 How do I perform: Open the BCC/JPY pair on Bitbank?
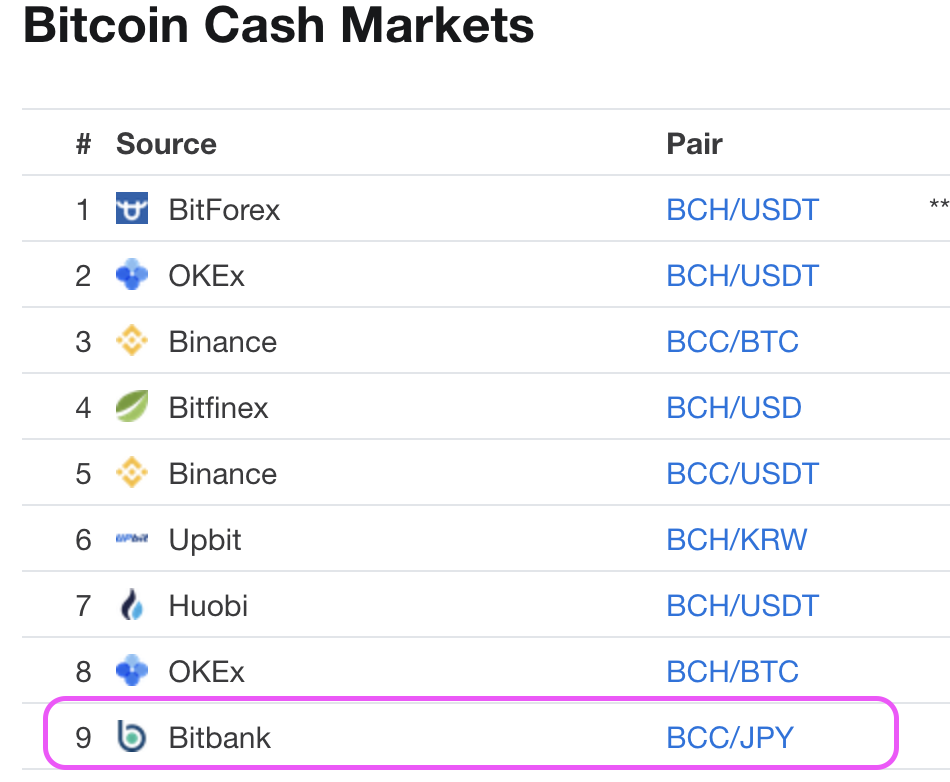tap(729, 738)
